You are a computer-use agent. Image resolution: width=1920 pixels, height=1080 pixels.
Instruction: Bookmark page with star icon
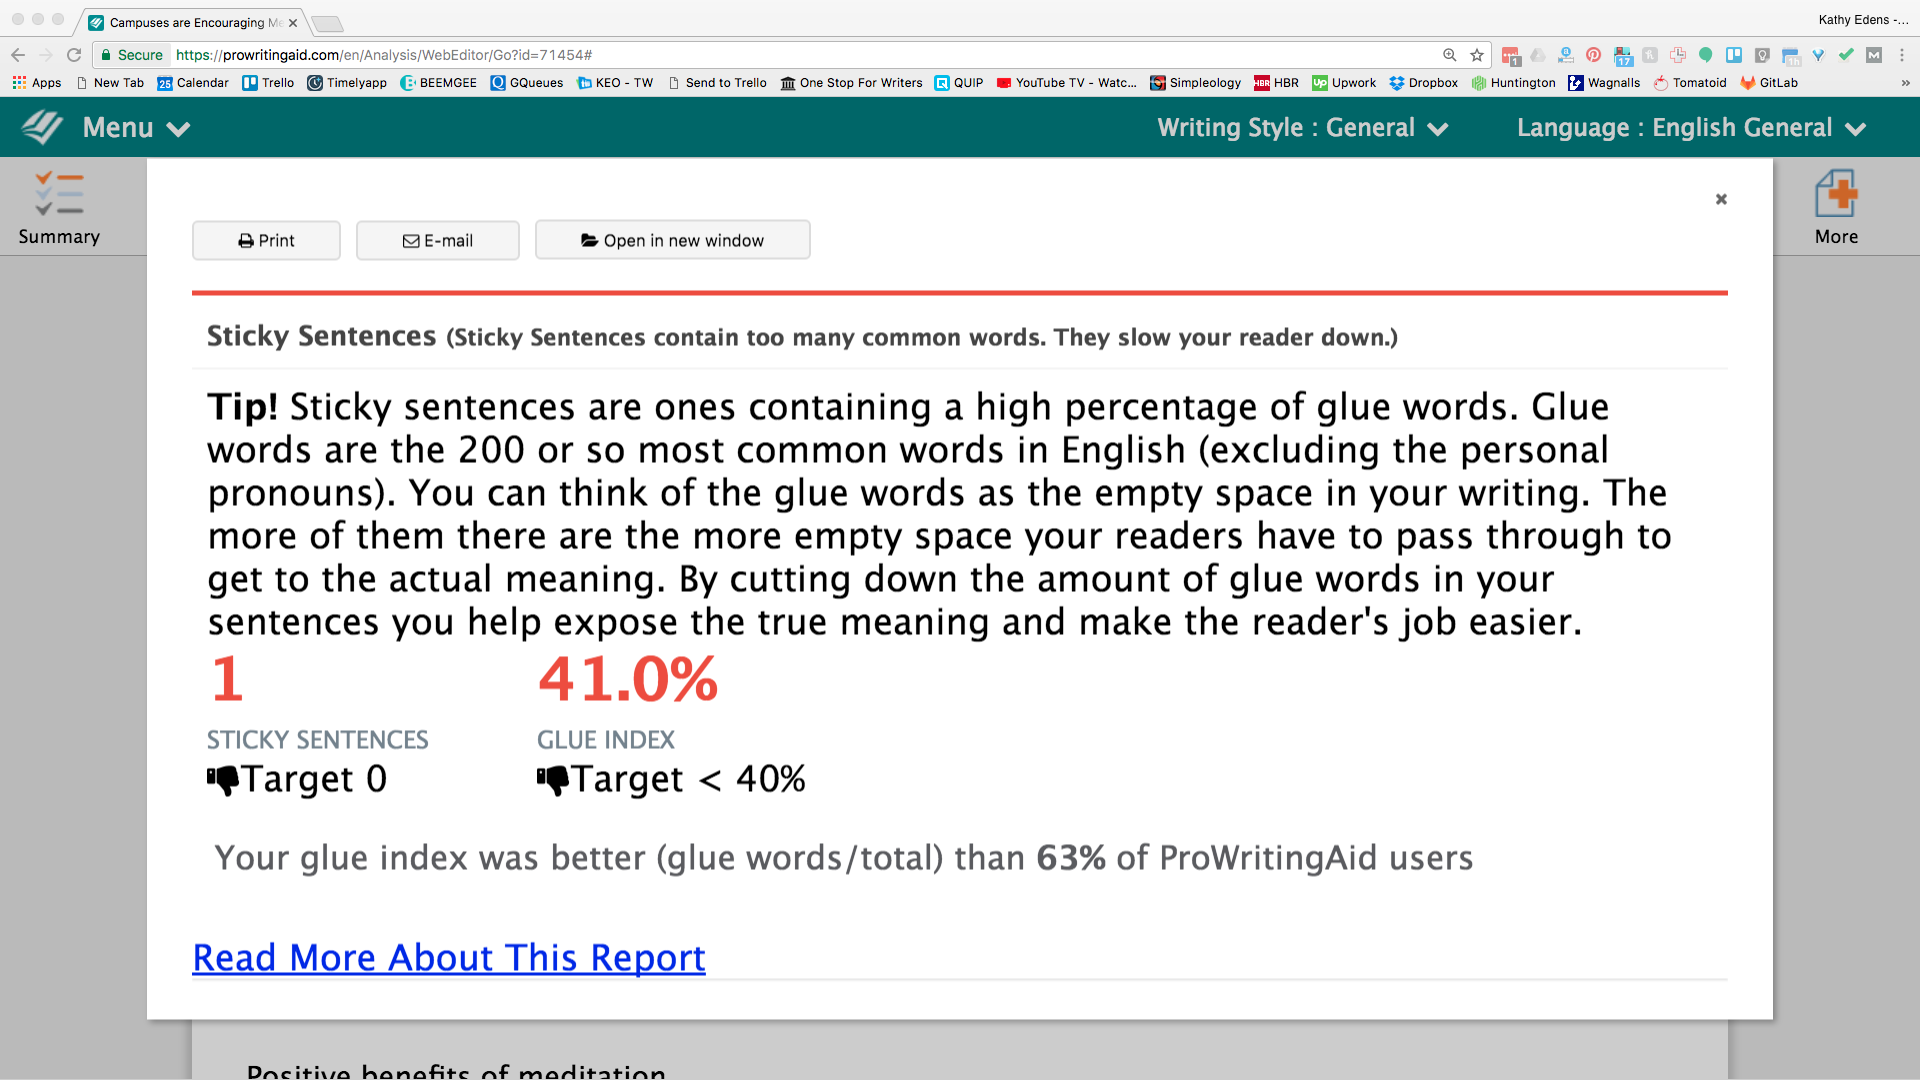point(1477,55)
